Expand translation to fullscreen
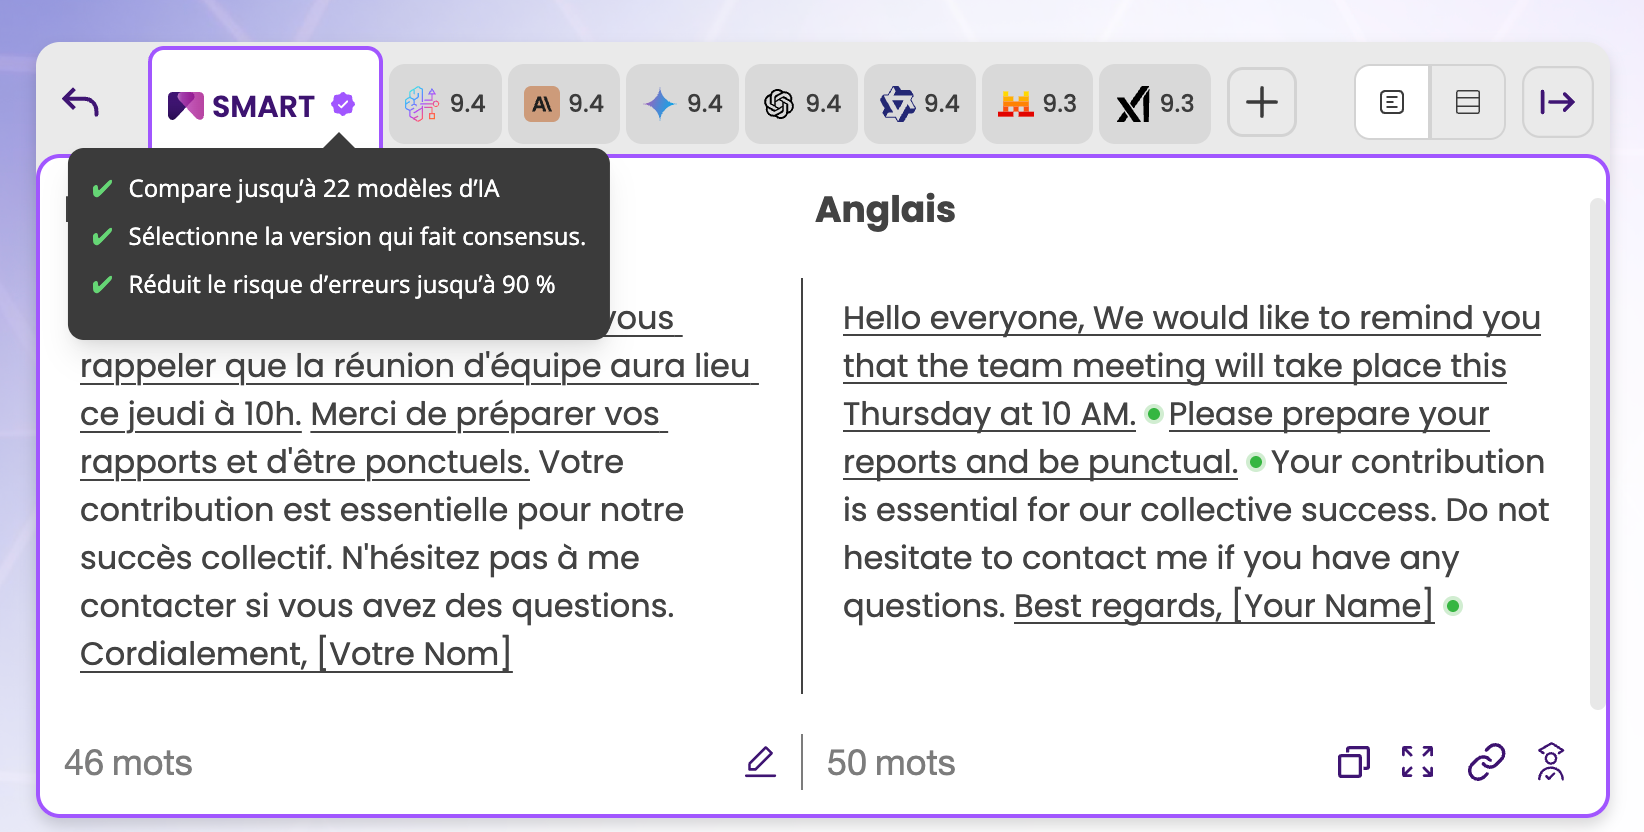This screenshot has height=832, width=1644. pyautogui.click(x=1418, y=762)
